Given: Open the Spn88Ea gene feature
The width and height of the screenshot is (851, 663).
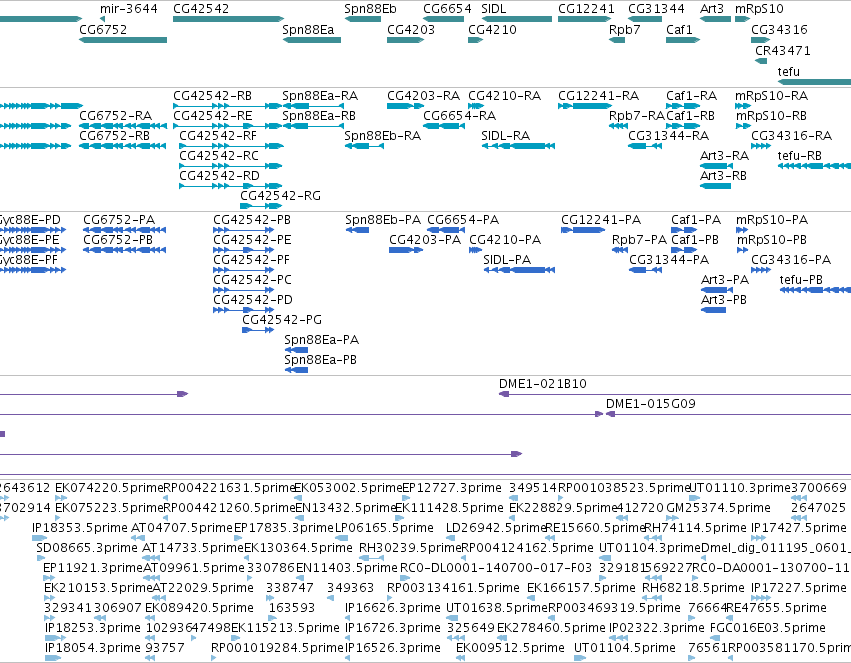Looking at the screenshot, I should (x=312, y=40).
